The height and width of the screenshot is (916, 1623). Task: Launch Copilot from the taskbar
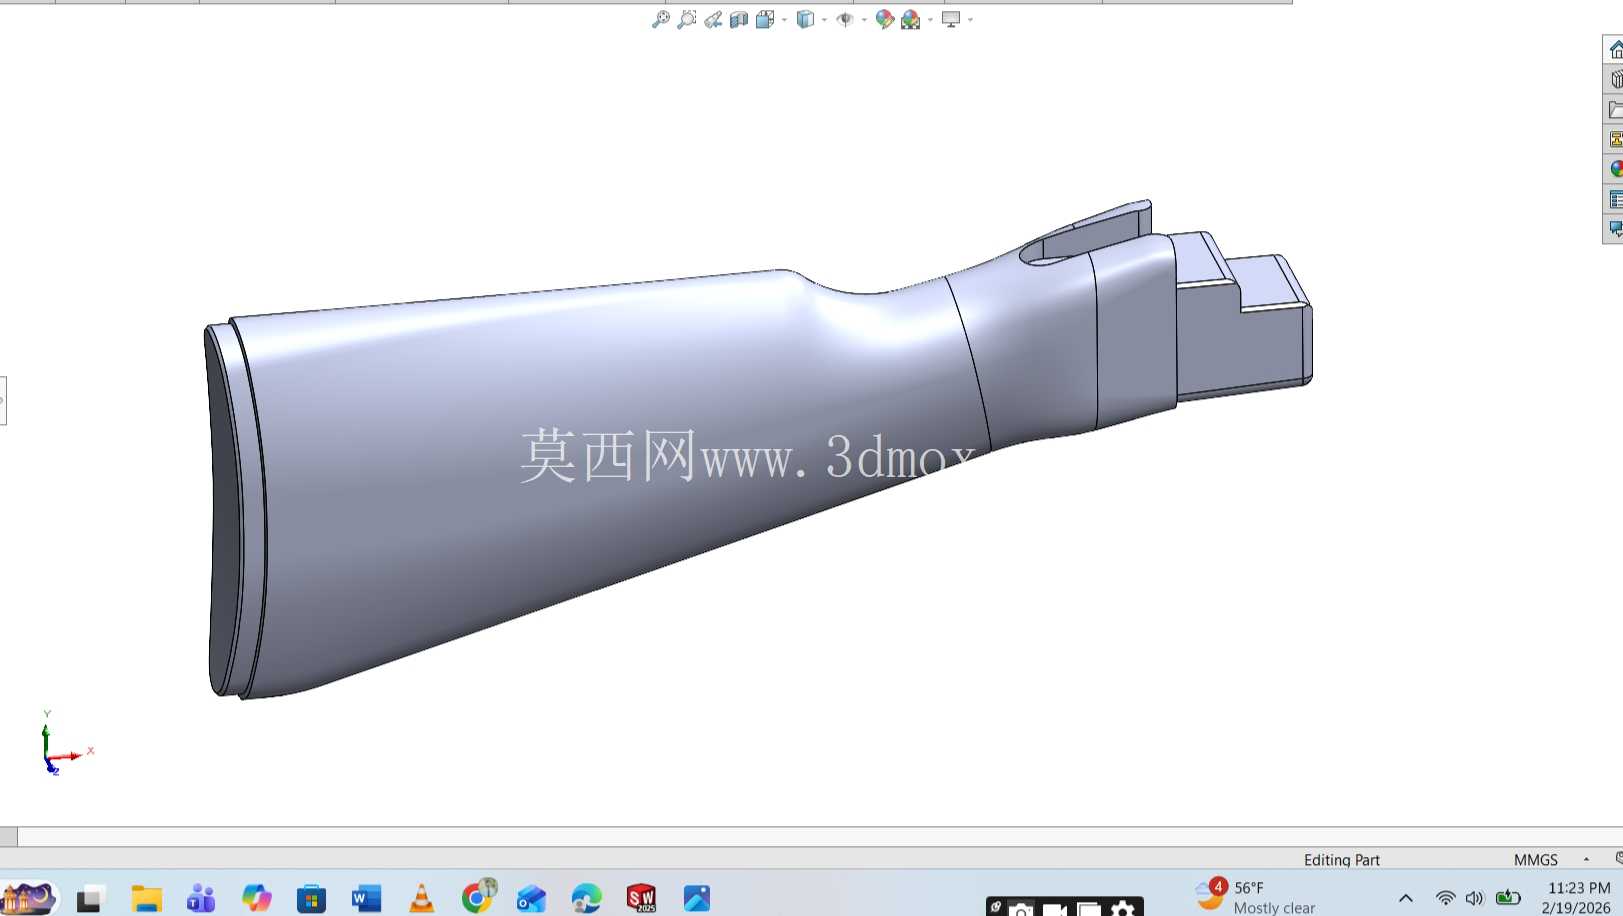(256, 898)
